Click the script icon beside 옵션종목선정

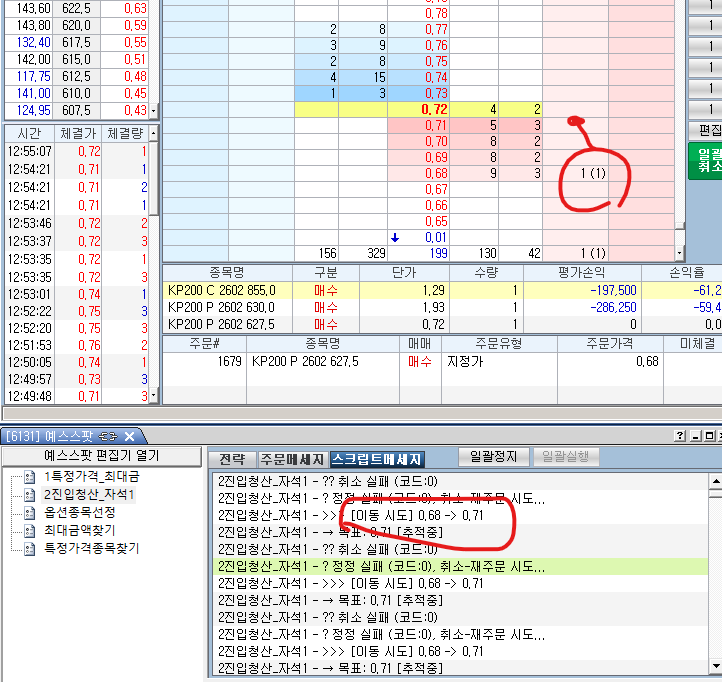point(29,512)
